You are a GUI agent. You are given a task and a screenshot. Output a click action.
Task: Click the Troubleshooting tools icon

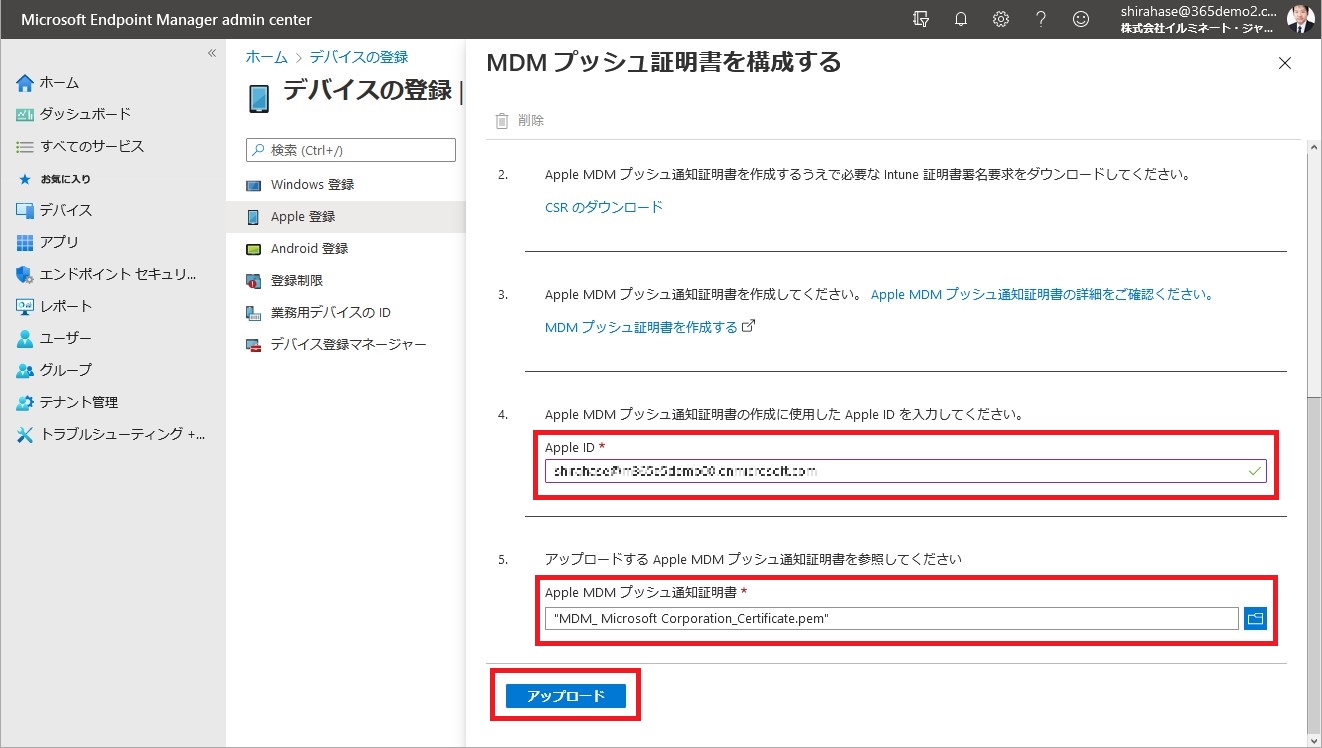(x=25, y=434)
